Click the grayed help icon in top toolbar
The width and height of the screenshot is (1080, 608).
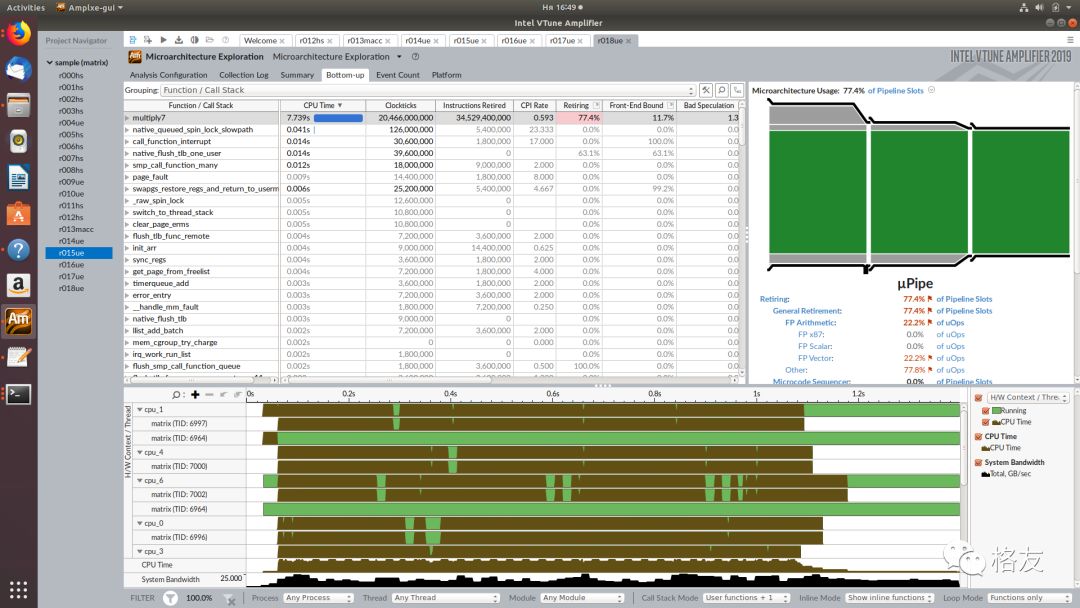tap(225, 40)
